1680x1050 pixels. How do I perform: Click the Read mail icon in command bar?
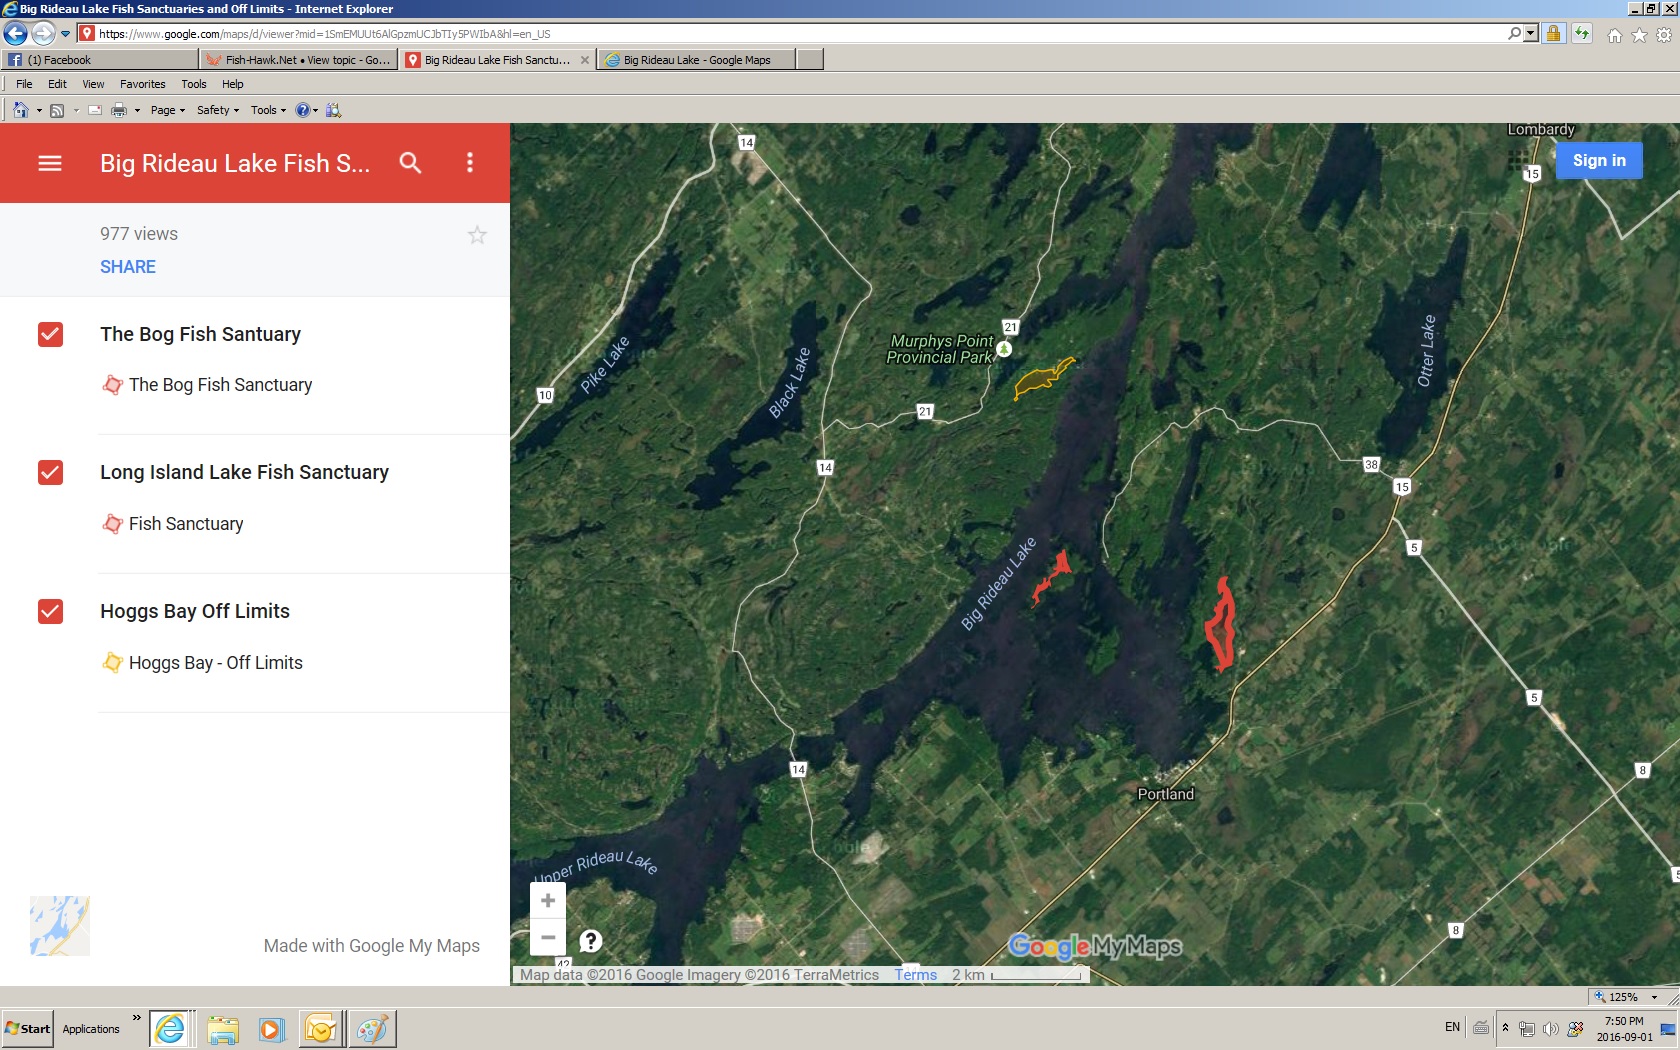click(x=95, y=110)
